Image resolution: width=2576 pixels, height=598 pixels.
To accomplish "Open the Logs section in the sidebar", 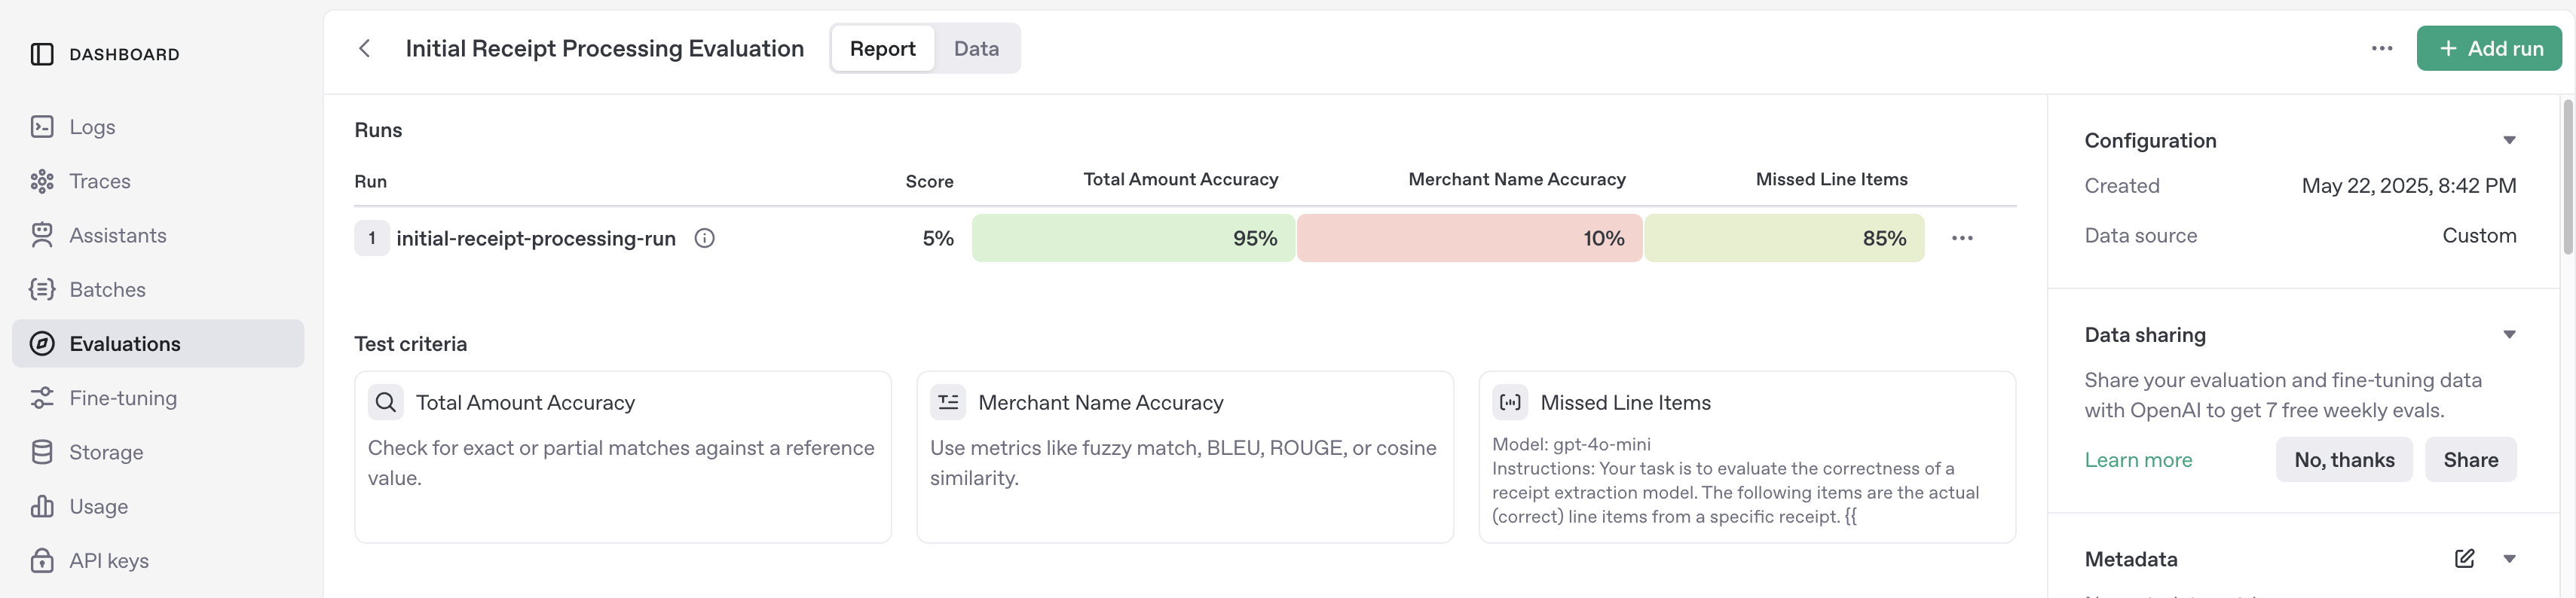I will (x=91, y=127).
